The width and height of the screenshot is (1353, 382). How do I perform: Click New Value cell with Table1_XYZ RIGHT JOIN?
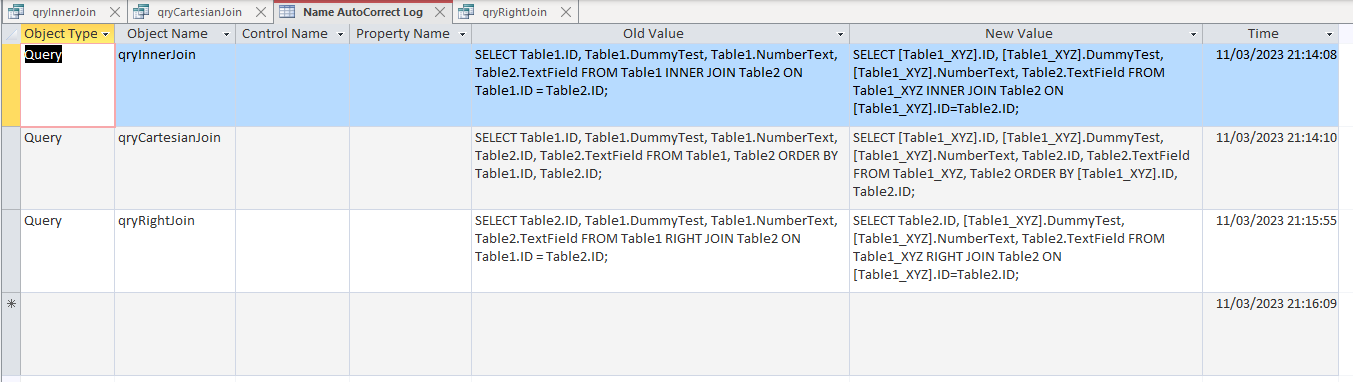tap(1026, 251)
